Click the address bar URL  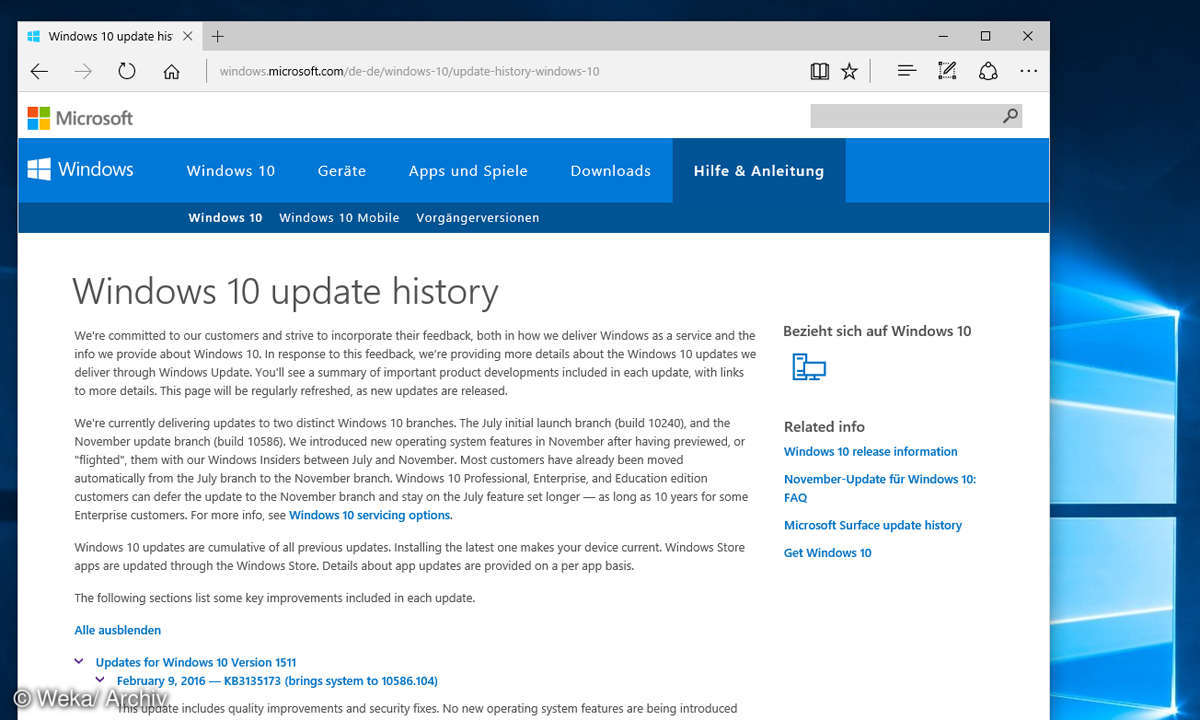[409, 71]
